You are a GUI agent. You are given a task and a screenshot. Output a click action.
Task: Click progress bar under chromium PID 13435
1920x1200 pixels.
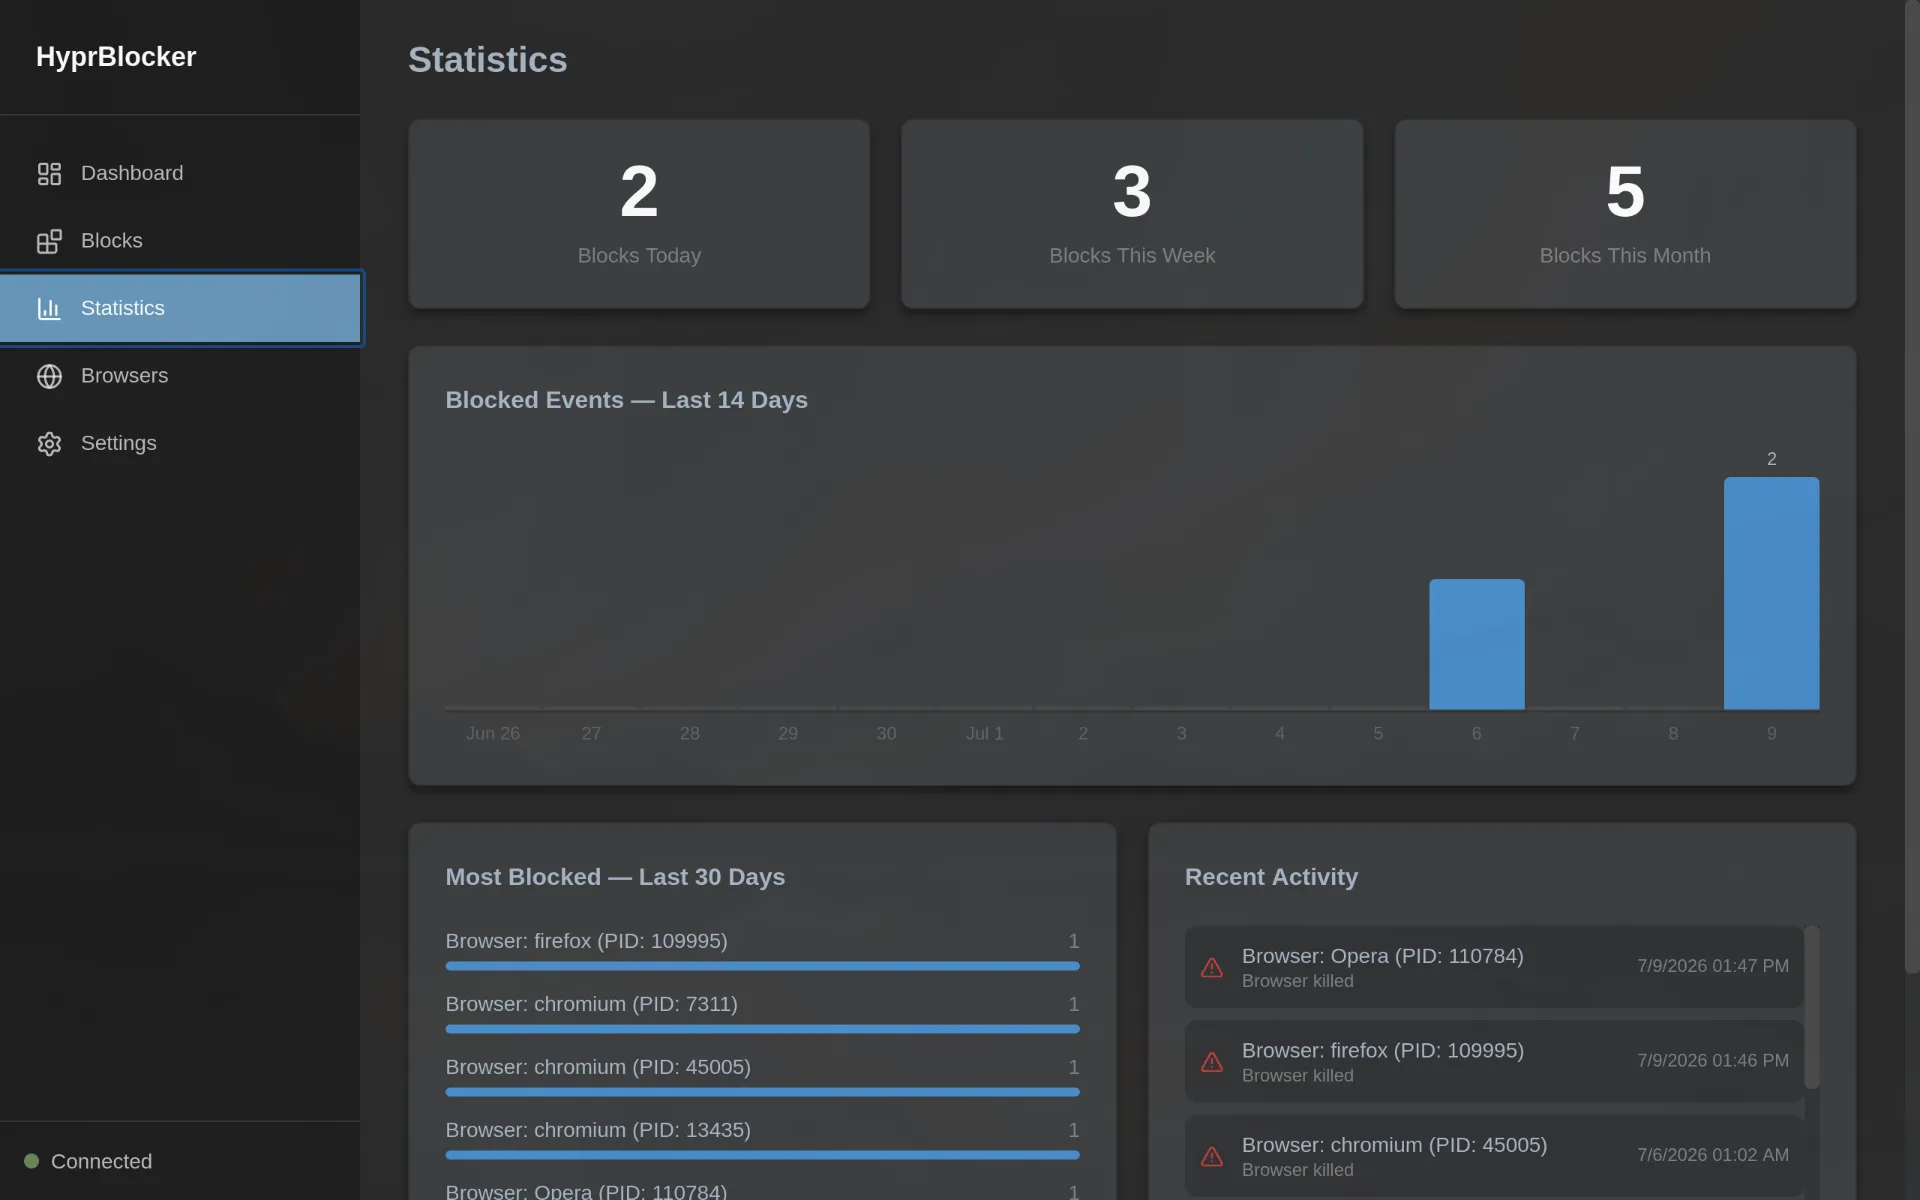click(x=762, y=1155)
